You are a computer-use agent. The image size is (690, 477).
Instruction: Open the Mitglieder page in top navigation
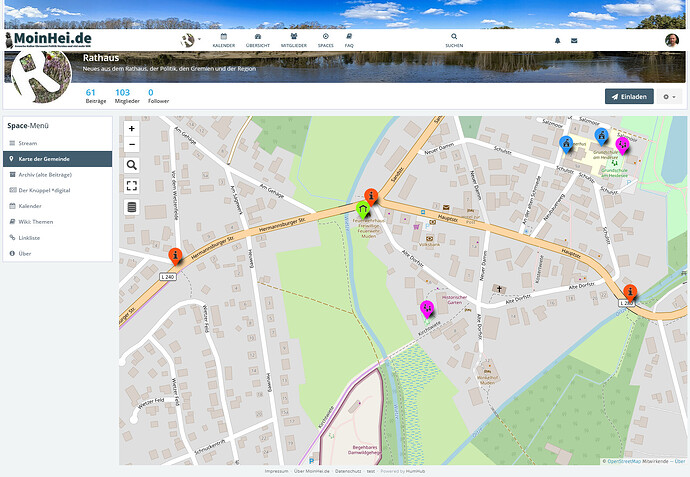pyautogui.click(x=294, y=40)
